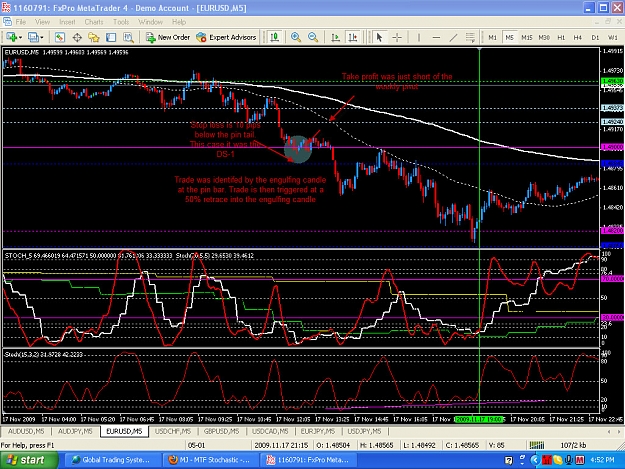This screenshot has height=469, width=625.
Task: Switch to the AUDJPY,M5 chart tab
Action: [75, 431]
